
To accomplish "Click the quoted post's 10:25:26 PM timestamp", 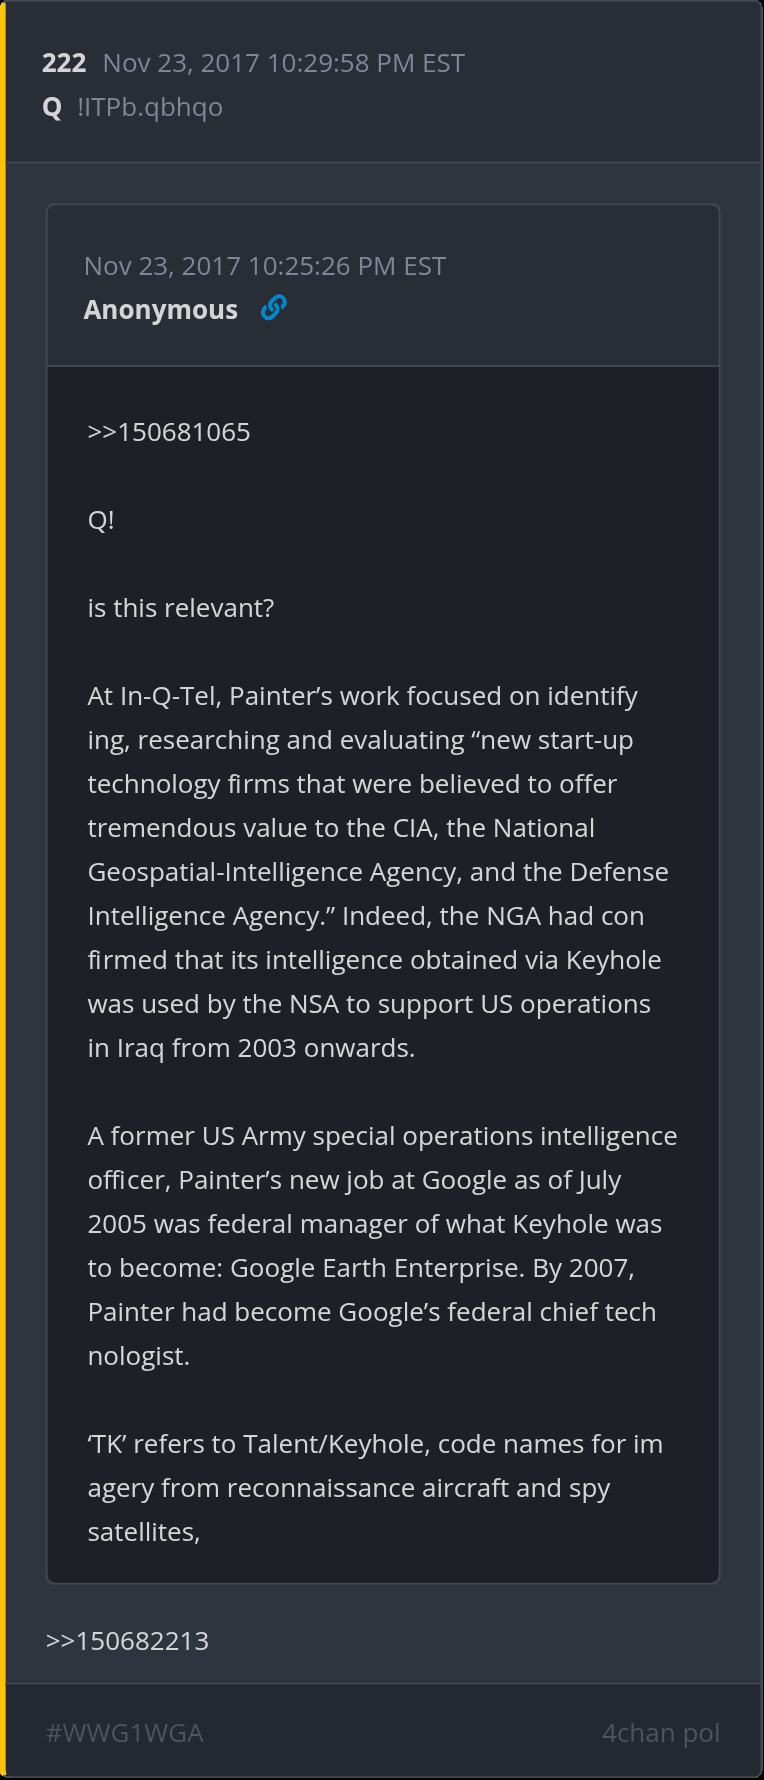I will click(x=265, y=266).
